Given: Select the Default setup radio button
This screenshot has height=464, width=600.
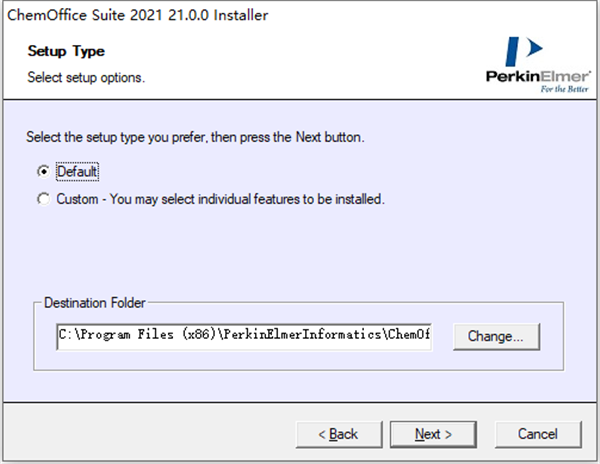Looking at the screenshot, I should (x=43, y=172).
